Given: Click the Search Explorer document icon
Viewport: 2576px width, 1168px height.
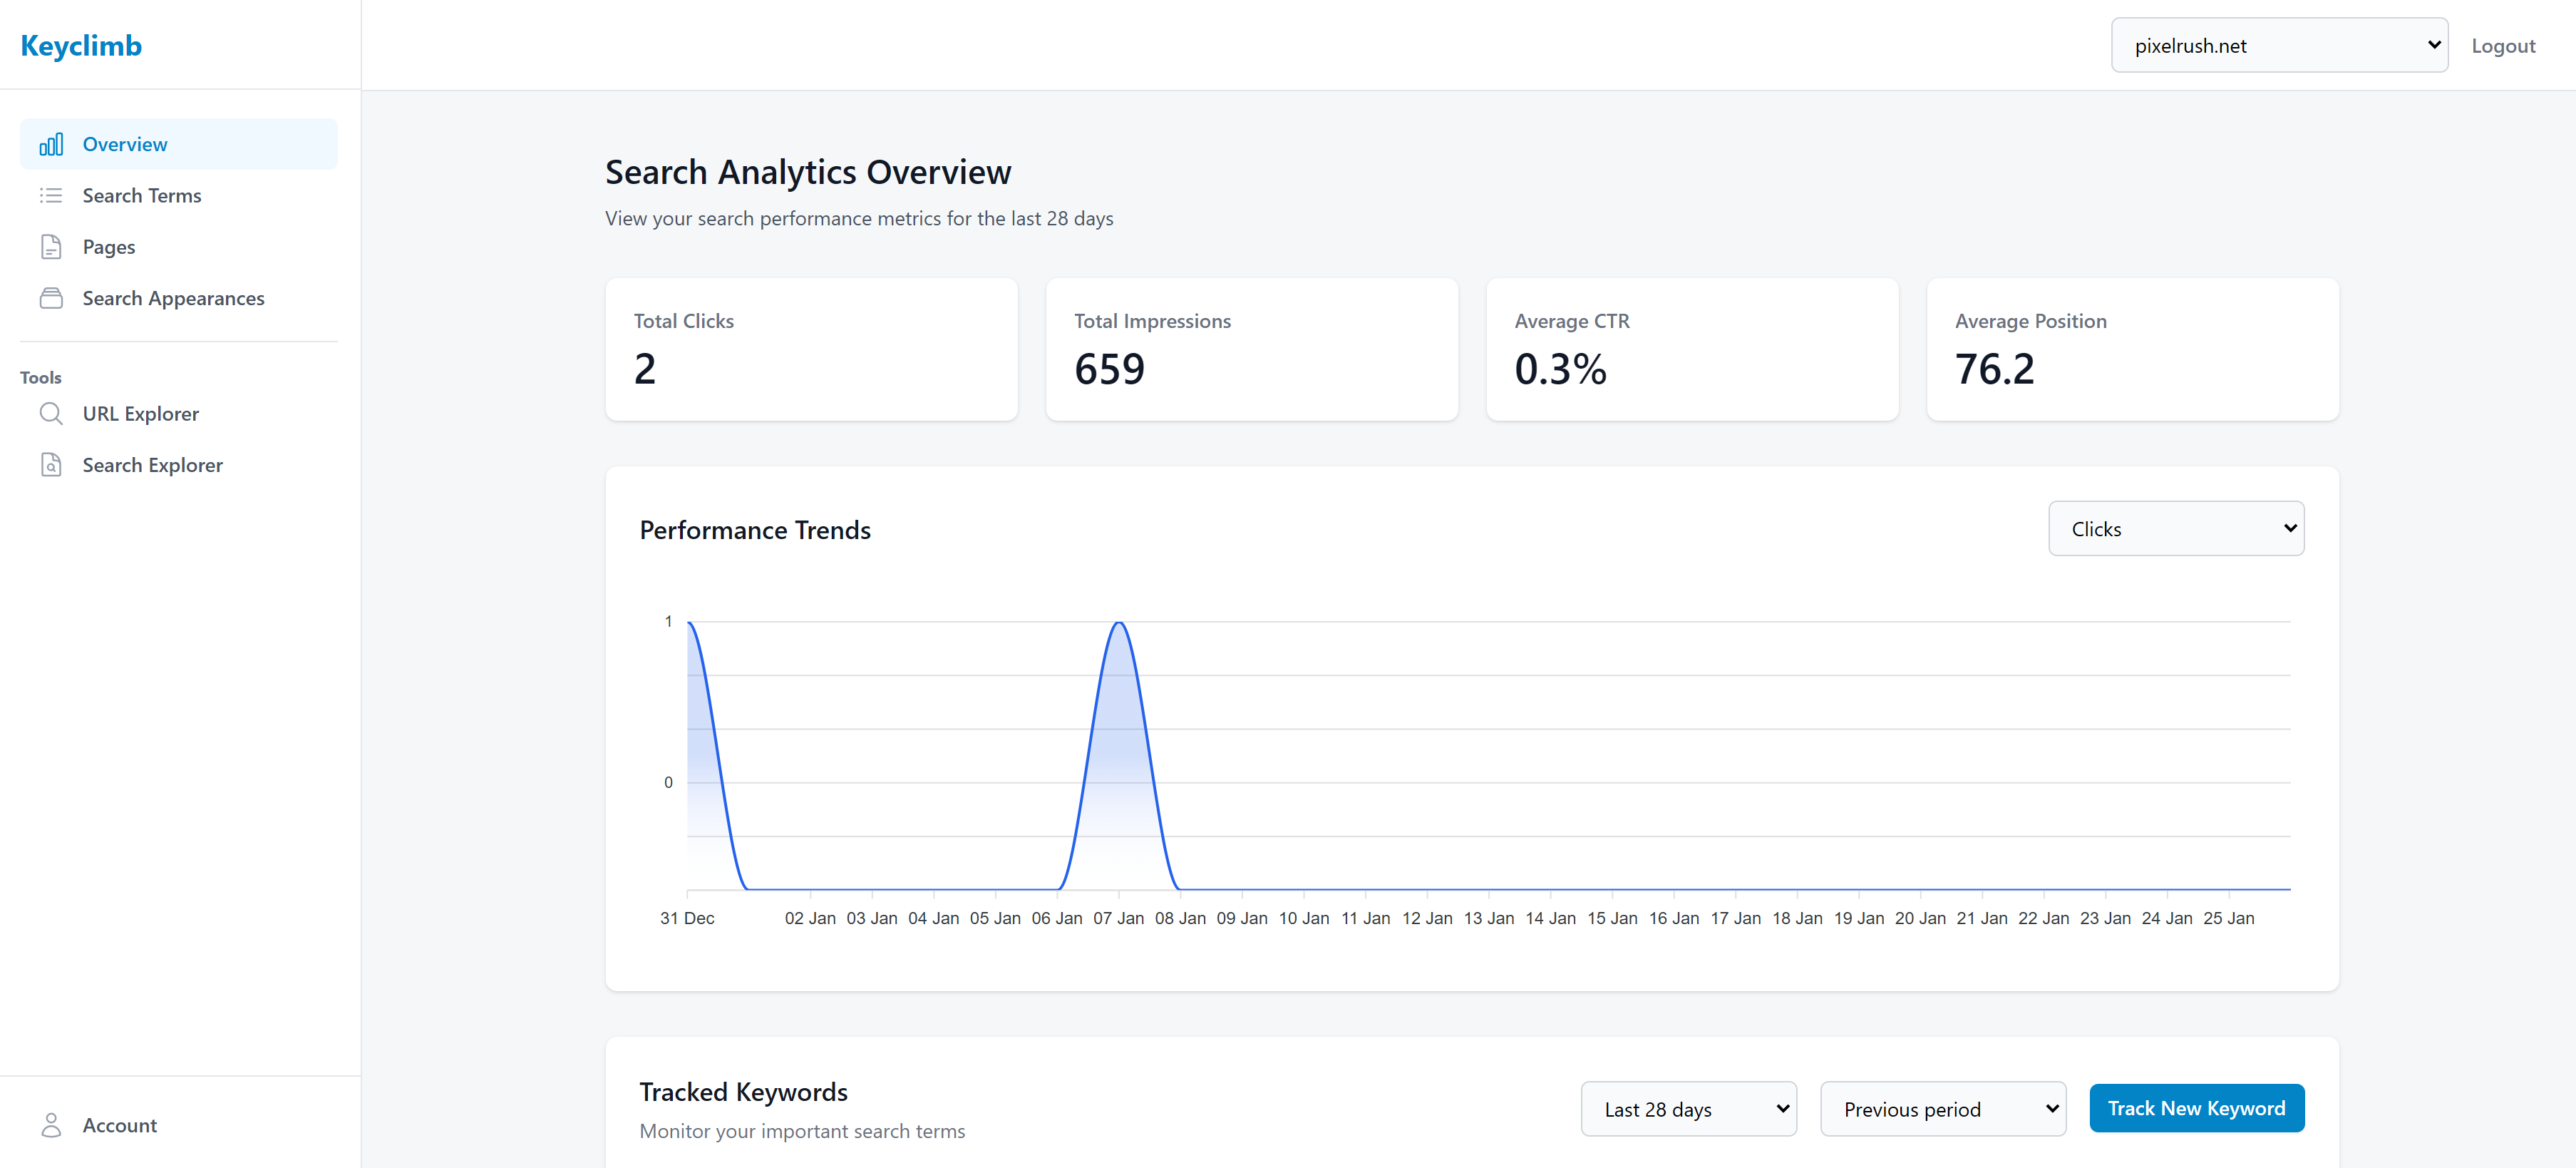Looking at the screenshot, I should click(51, 465).
